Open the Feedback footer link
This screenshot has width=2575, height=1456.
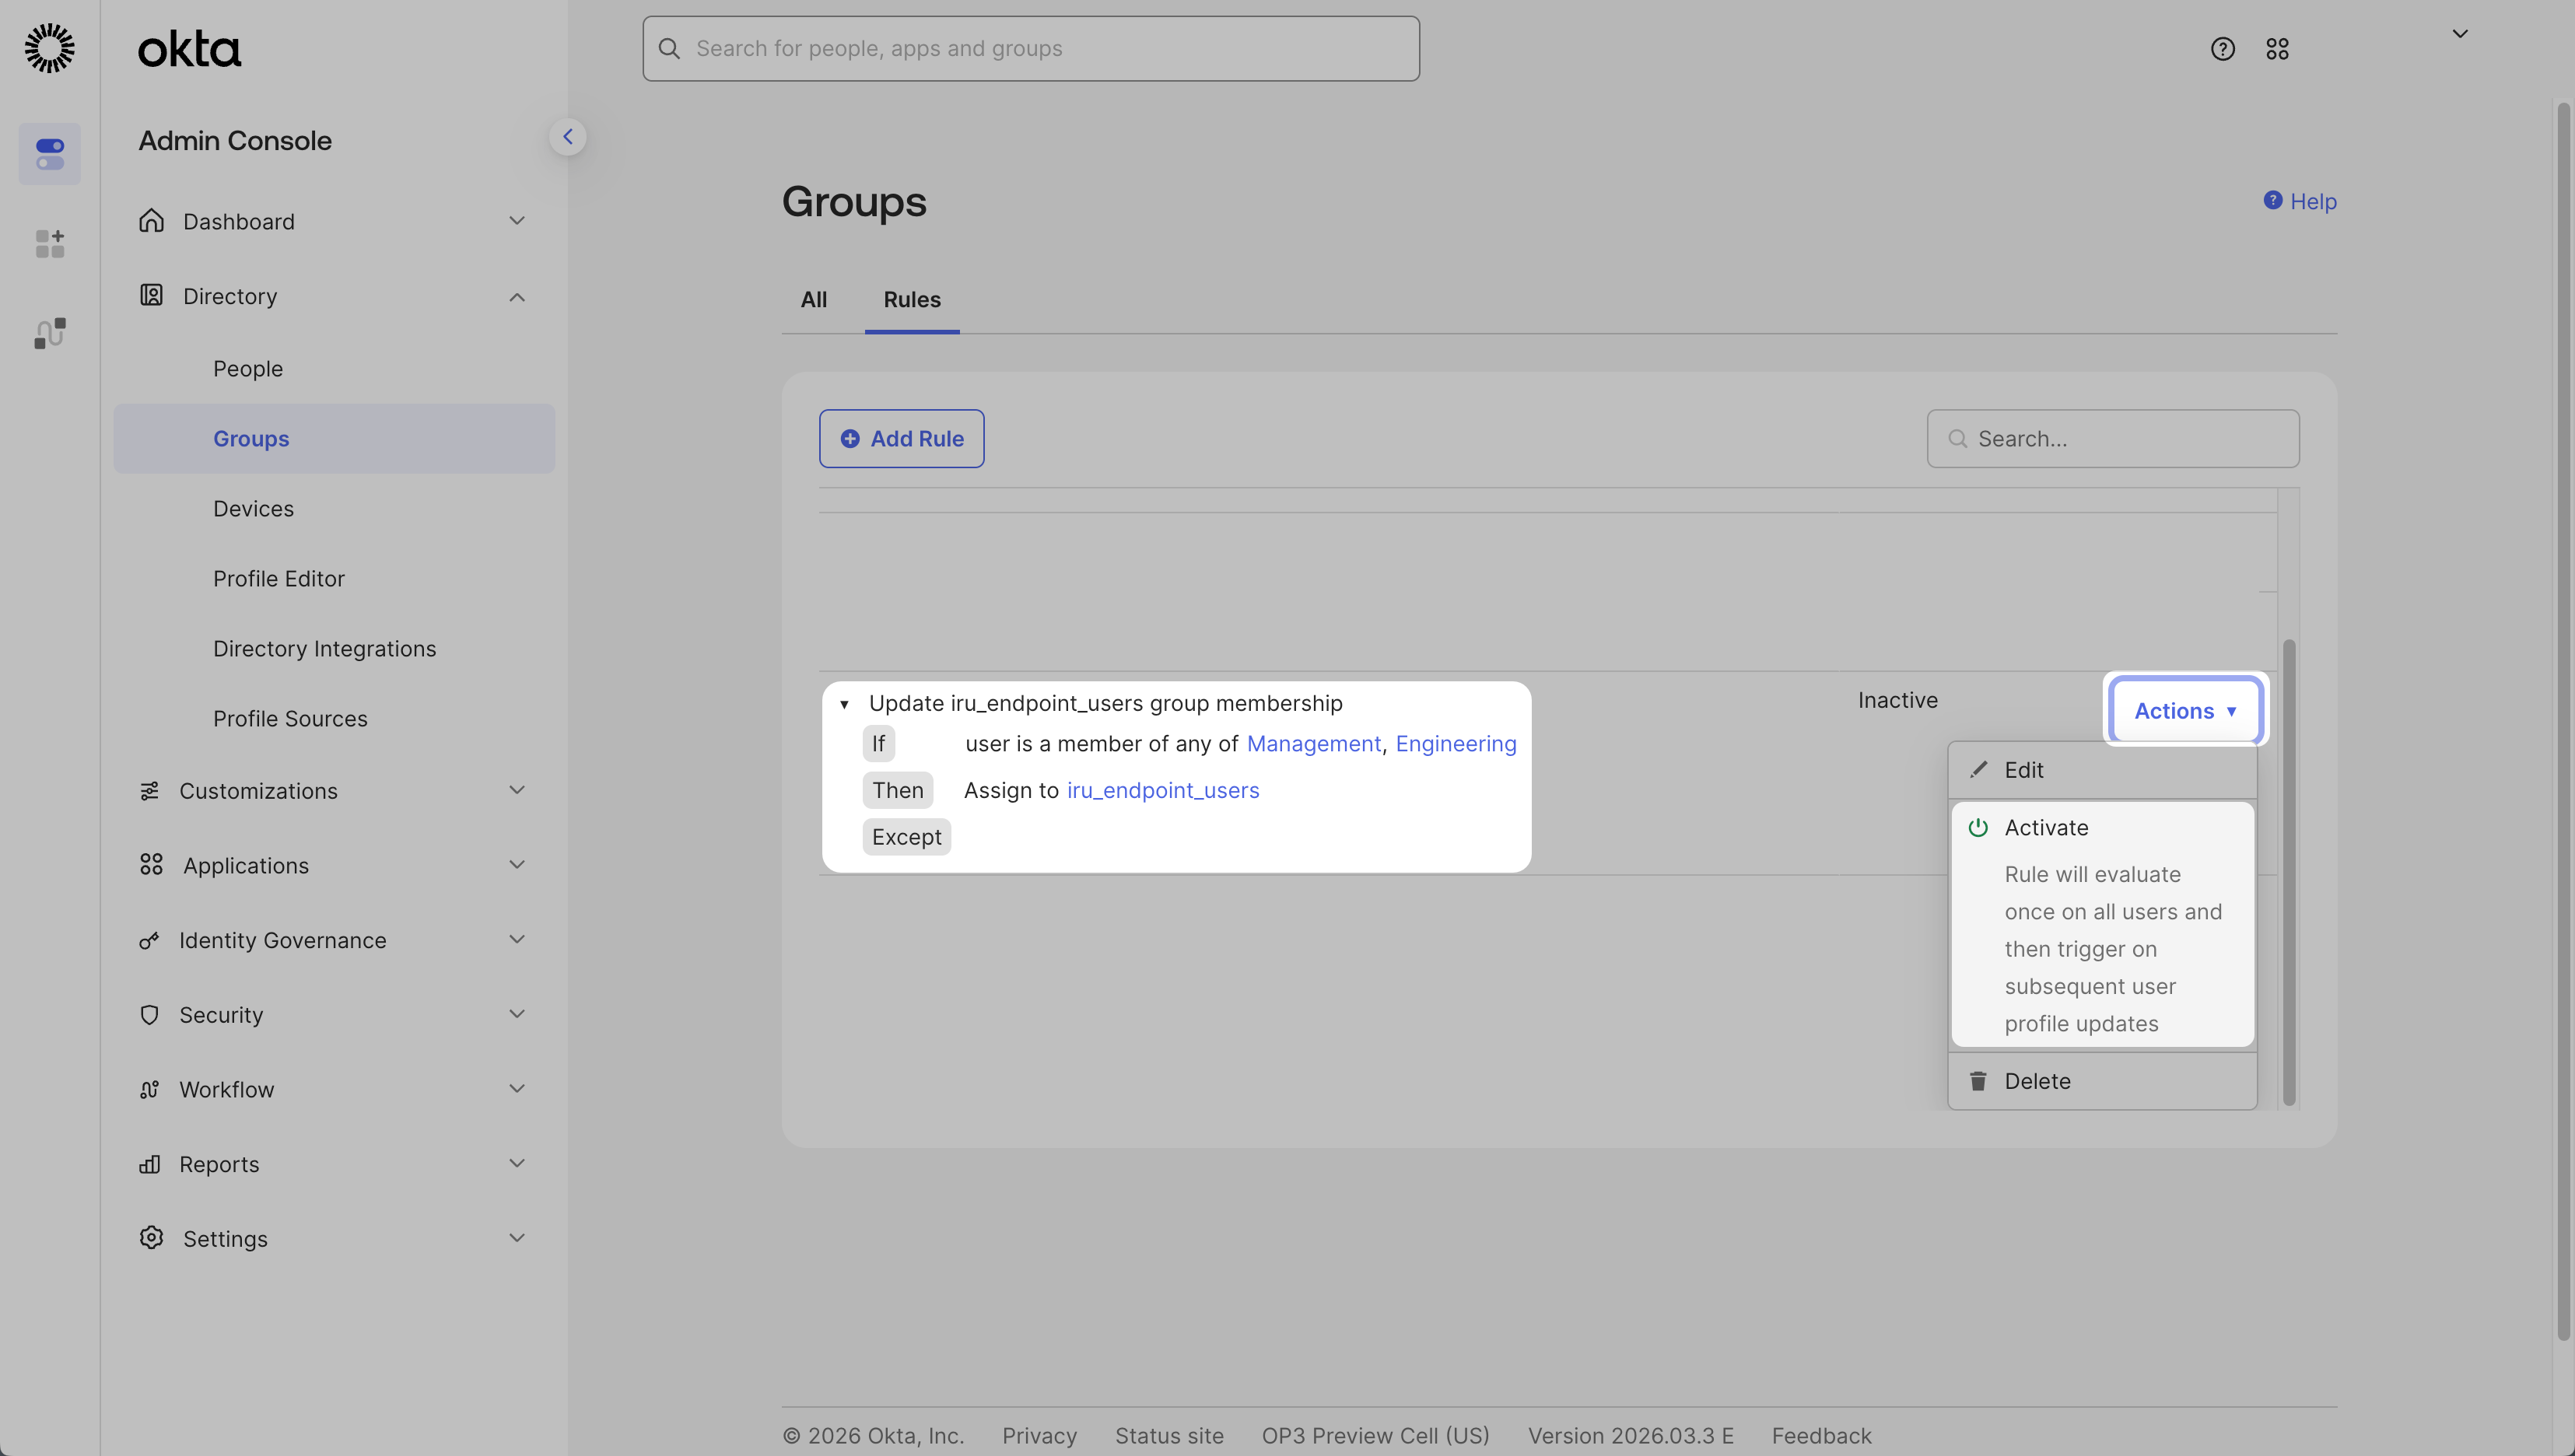coord(1821,1435)
